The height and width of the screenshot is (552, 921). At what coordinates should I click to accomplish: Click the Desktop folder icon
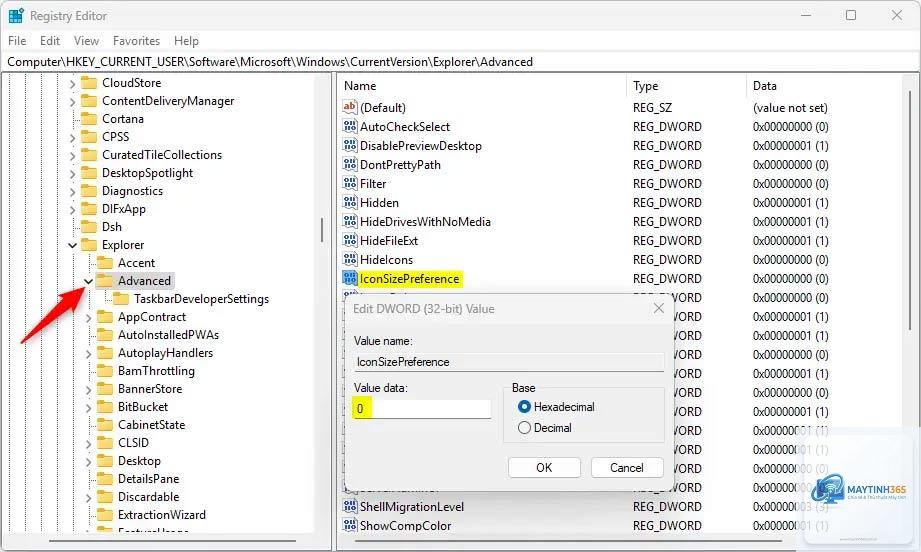[x=105, y=461]
